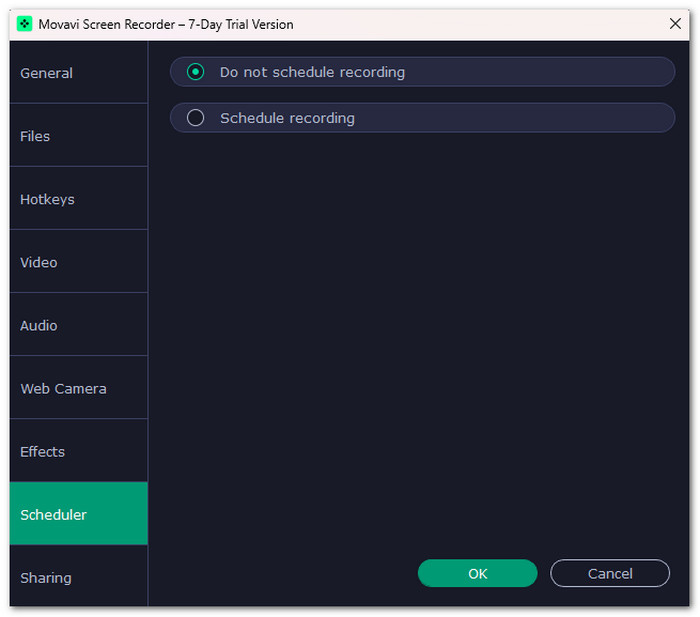Confirm settings with the OK button
The height and width of the screenshot is (617, 700).
point(477,573)
